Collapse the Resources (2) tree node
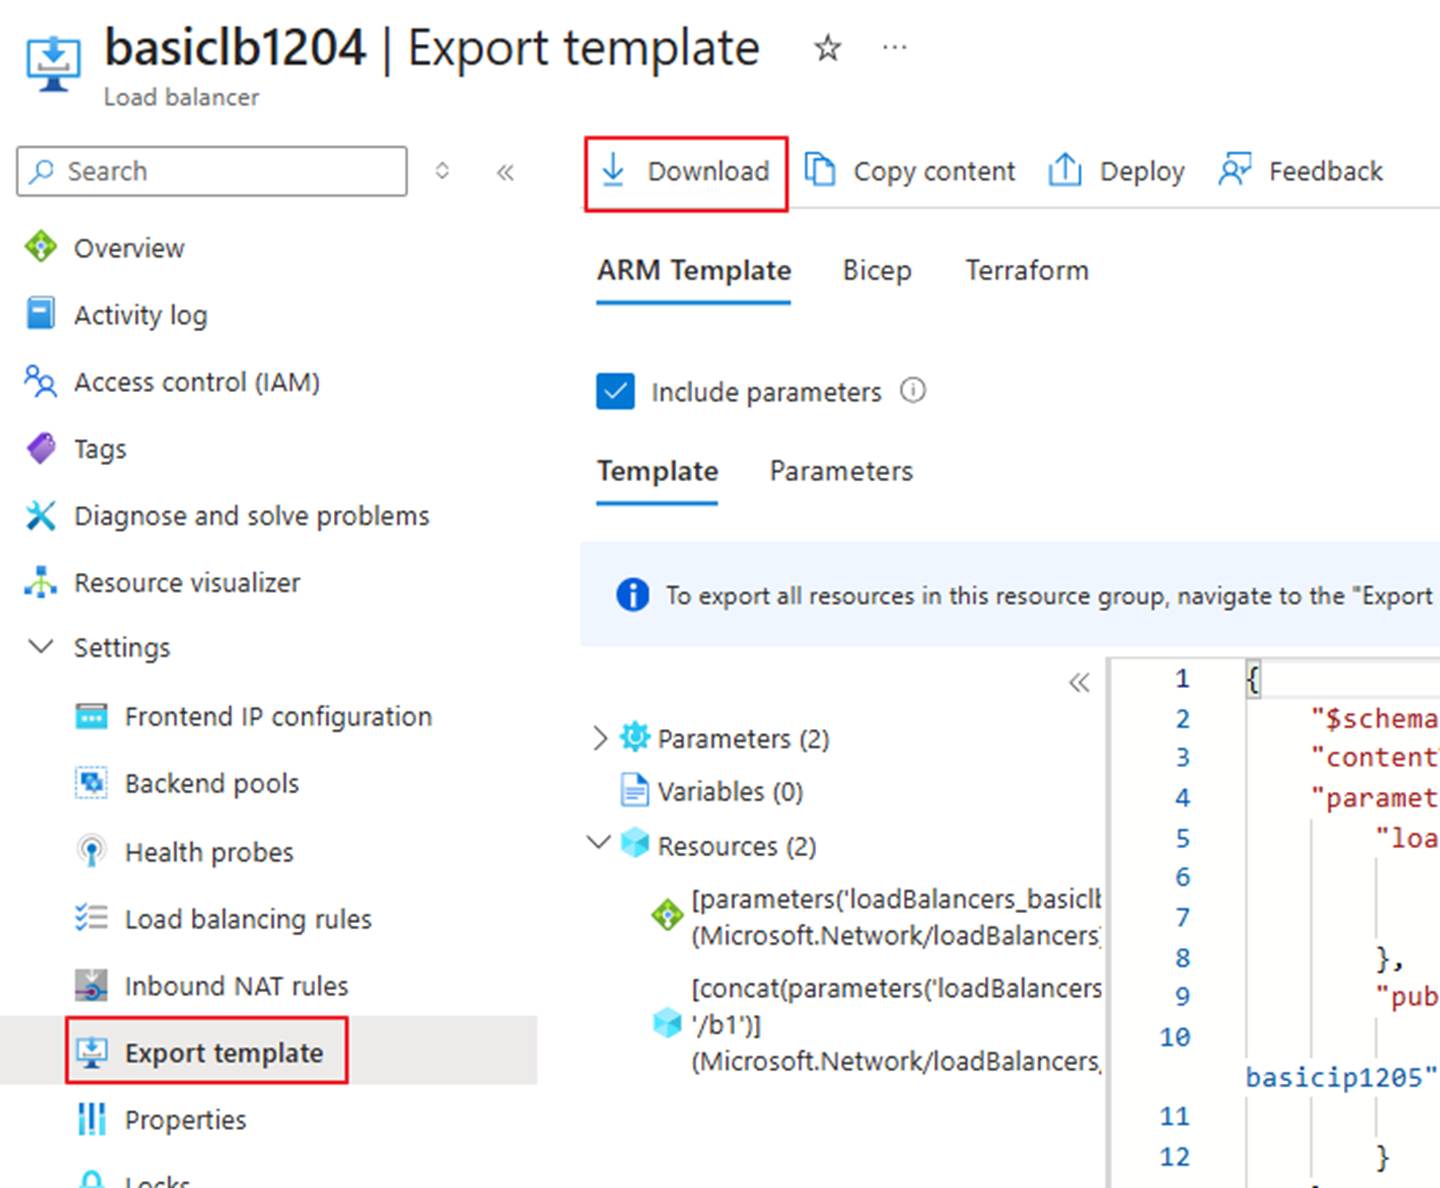The image size is (1440, 1188). (x=599, y=843)
